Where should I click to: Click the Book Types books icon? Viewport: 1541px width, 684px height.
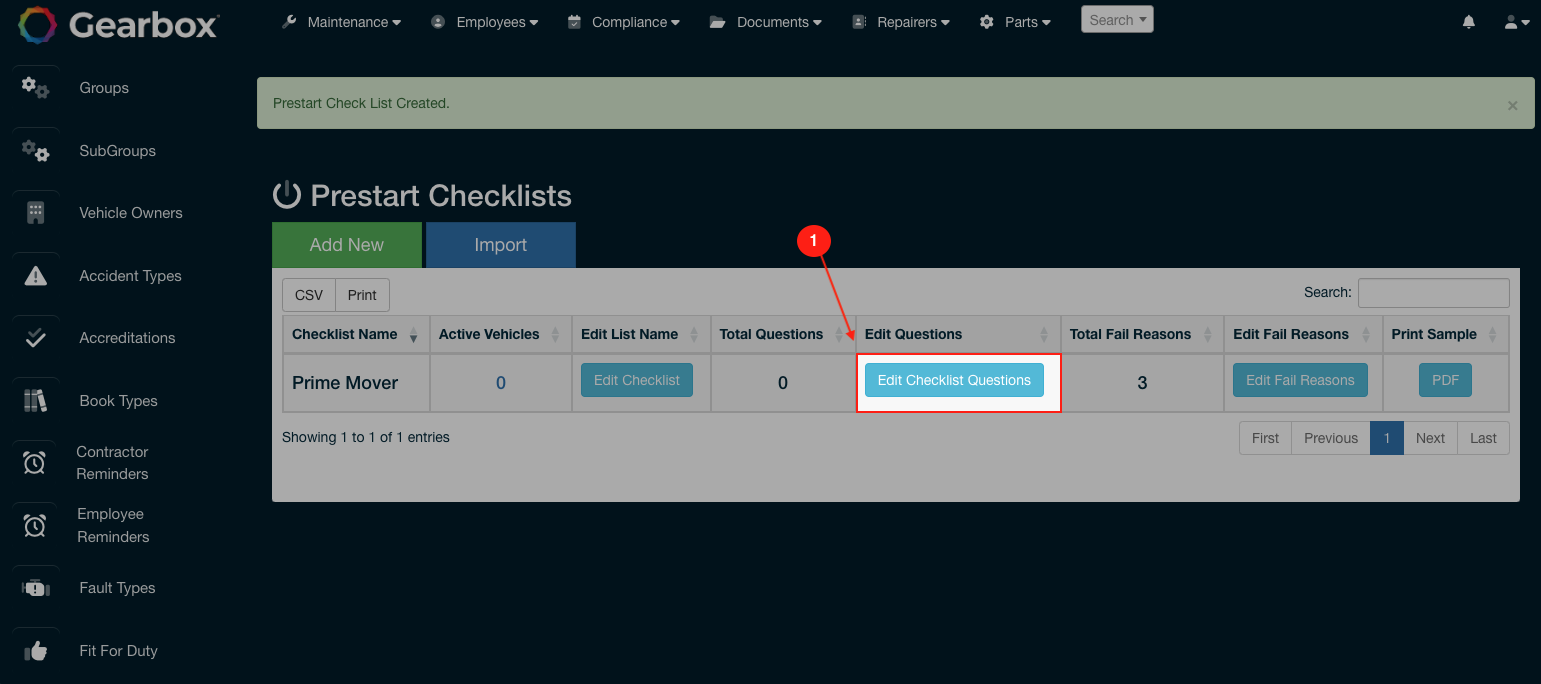tap(35, 401)
